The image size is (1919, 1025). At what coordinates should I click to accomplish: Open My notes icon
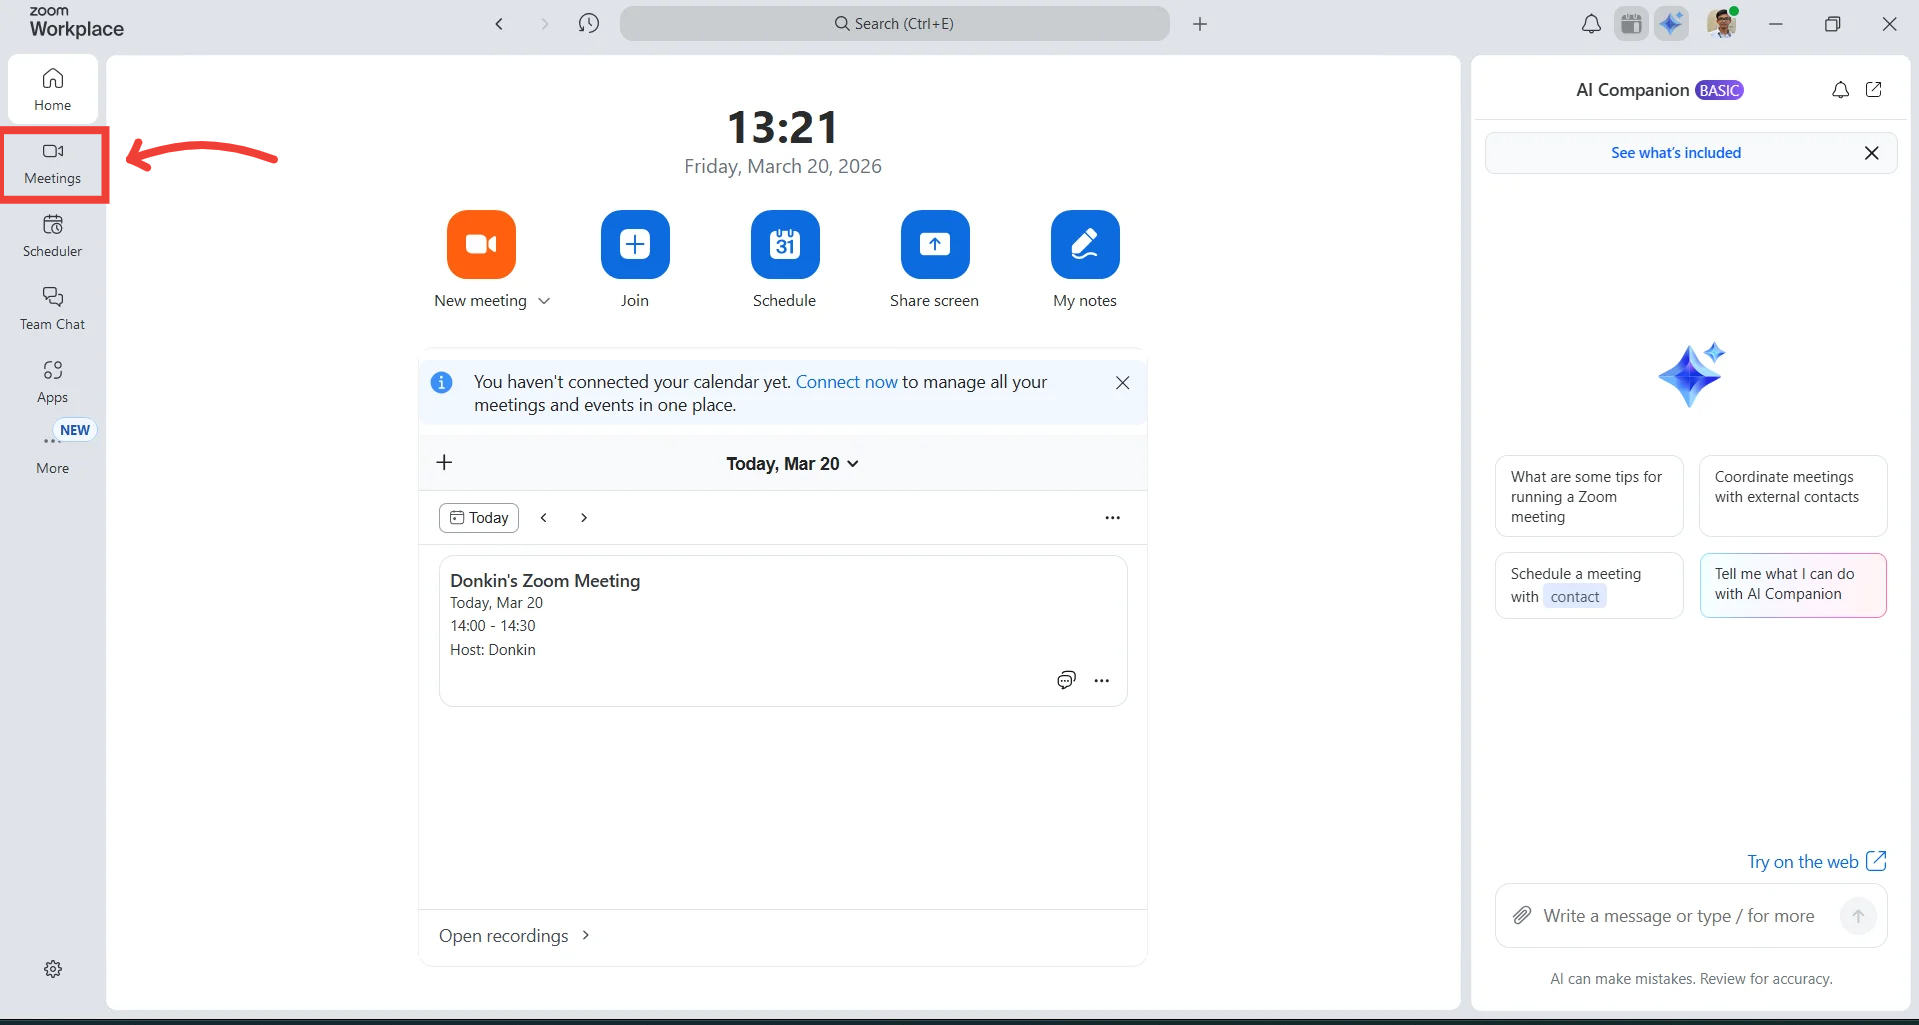click(1085, 244)
